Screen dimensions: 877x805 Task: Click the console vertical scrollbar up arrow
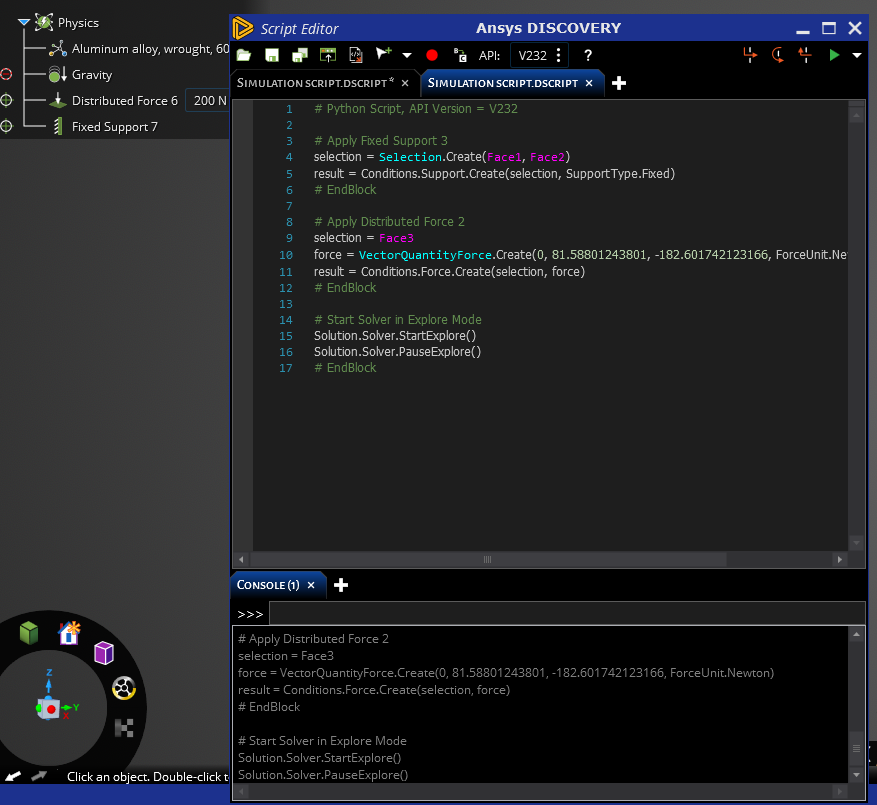pyautogui.click(x=856, y=634)
